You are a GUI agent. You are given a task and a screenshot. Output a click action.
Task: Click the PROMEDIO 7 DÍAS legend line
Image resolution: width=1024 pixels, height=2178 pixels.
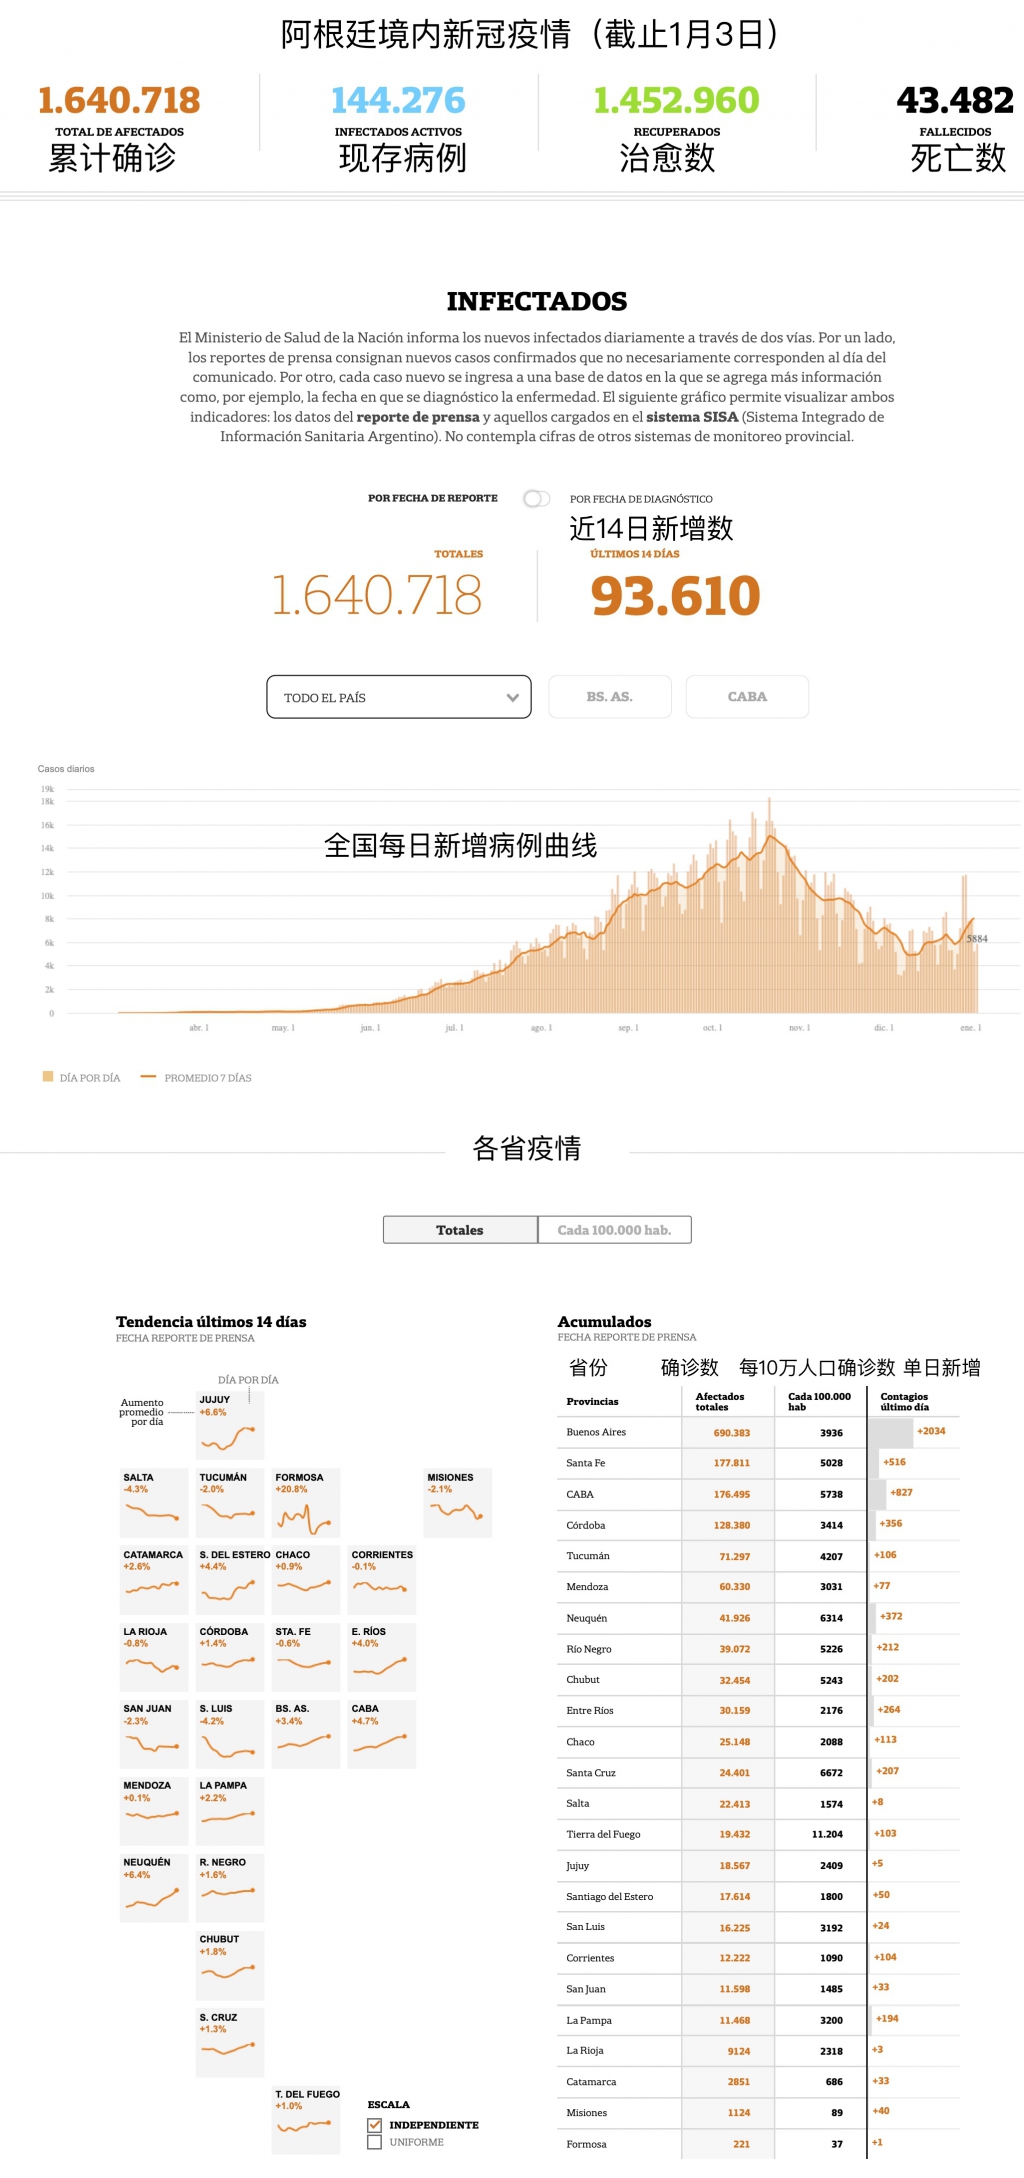148,1077
